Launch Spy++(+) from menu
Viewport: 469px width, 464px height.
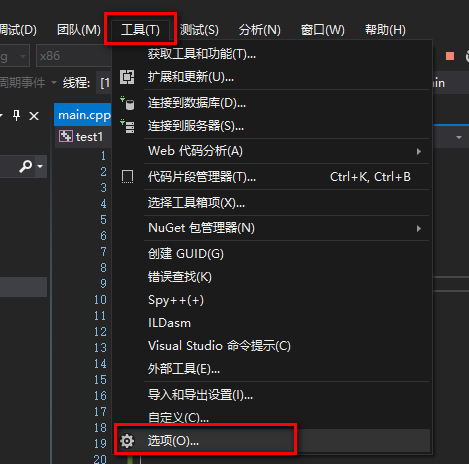[x=272, y=300]
